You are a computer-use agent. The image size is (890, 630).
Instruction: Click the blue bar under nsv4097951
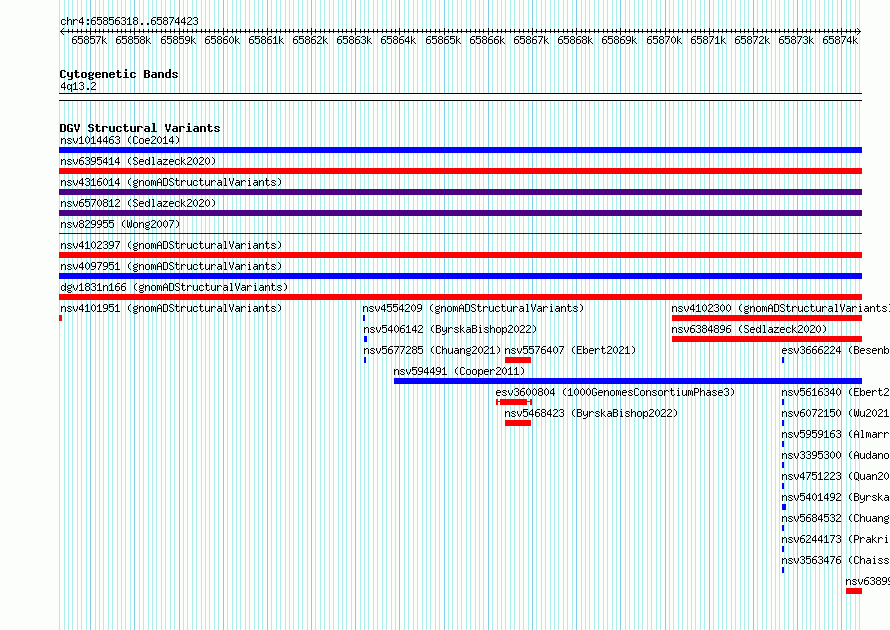(x=460, y=276)
